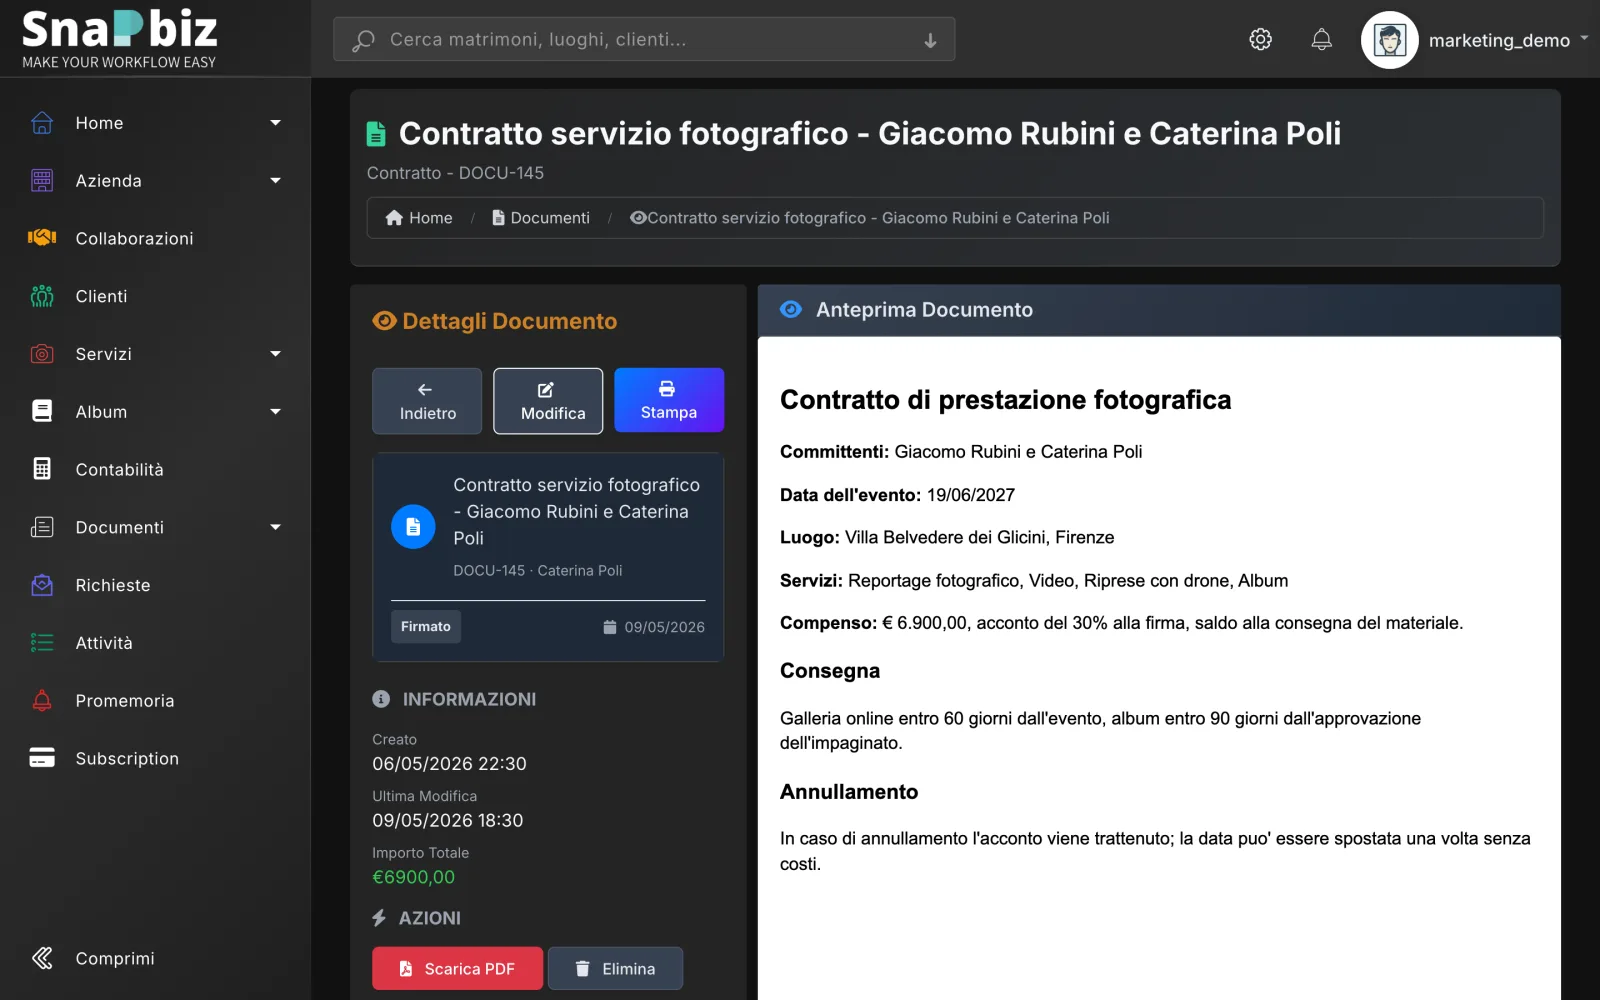Screen dimensions: 1600x1000
Task: Expand the Documenti submenu arrow
Action: coord(275,527)
